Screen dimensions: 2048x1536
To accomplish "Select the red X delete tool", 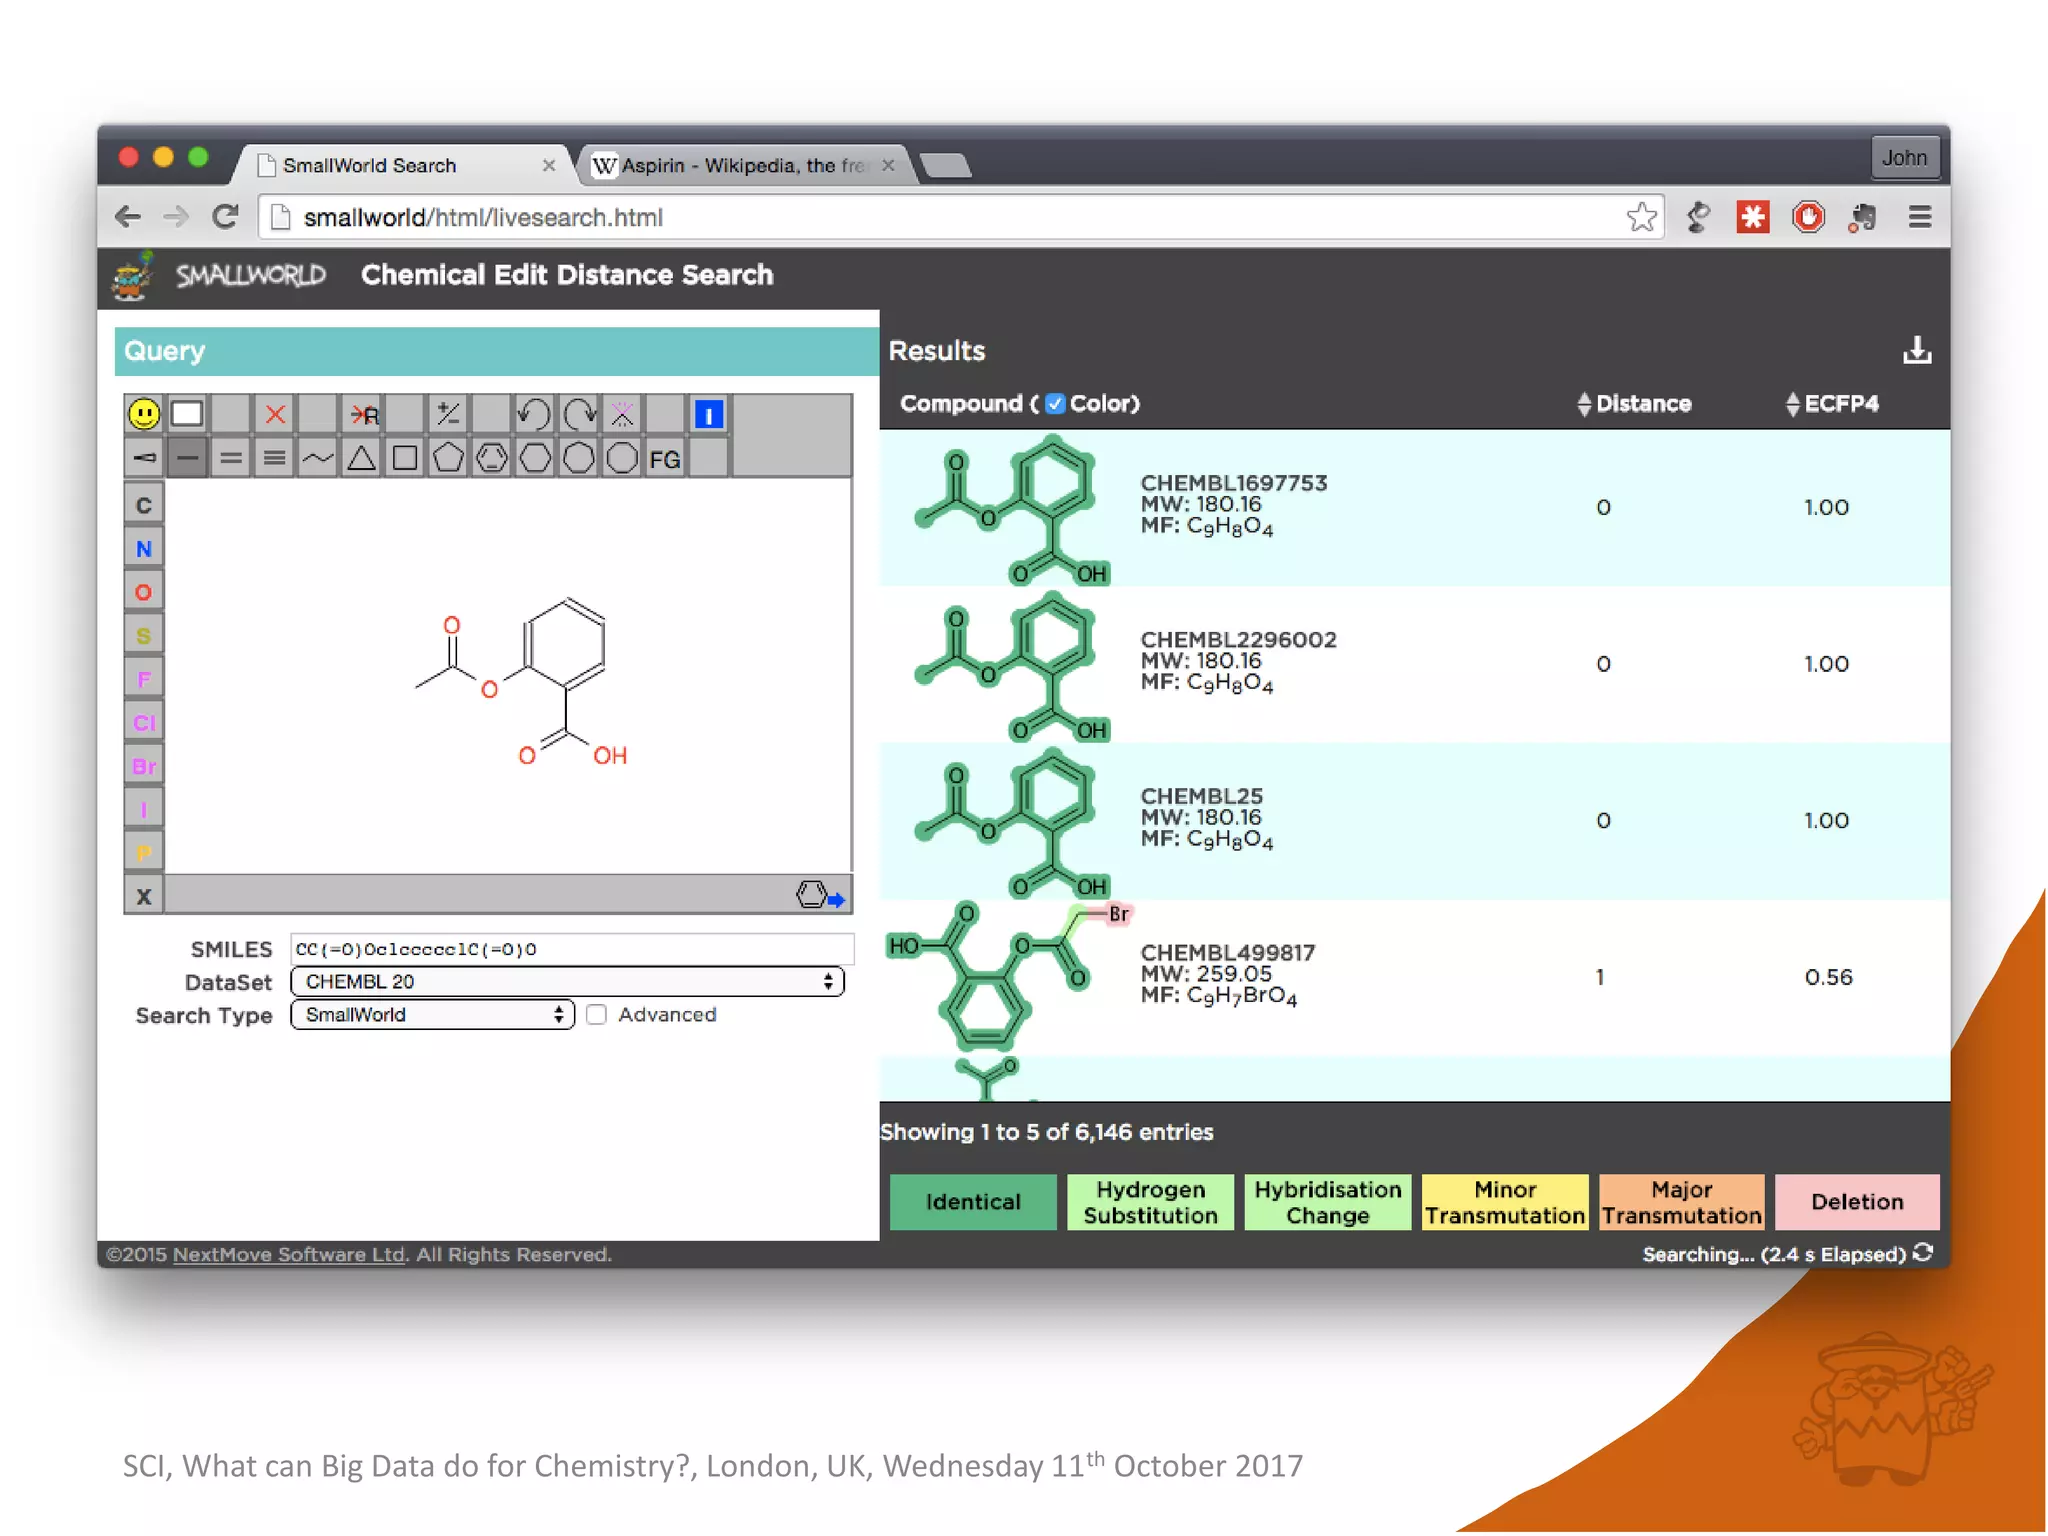I will coord(275,414).
